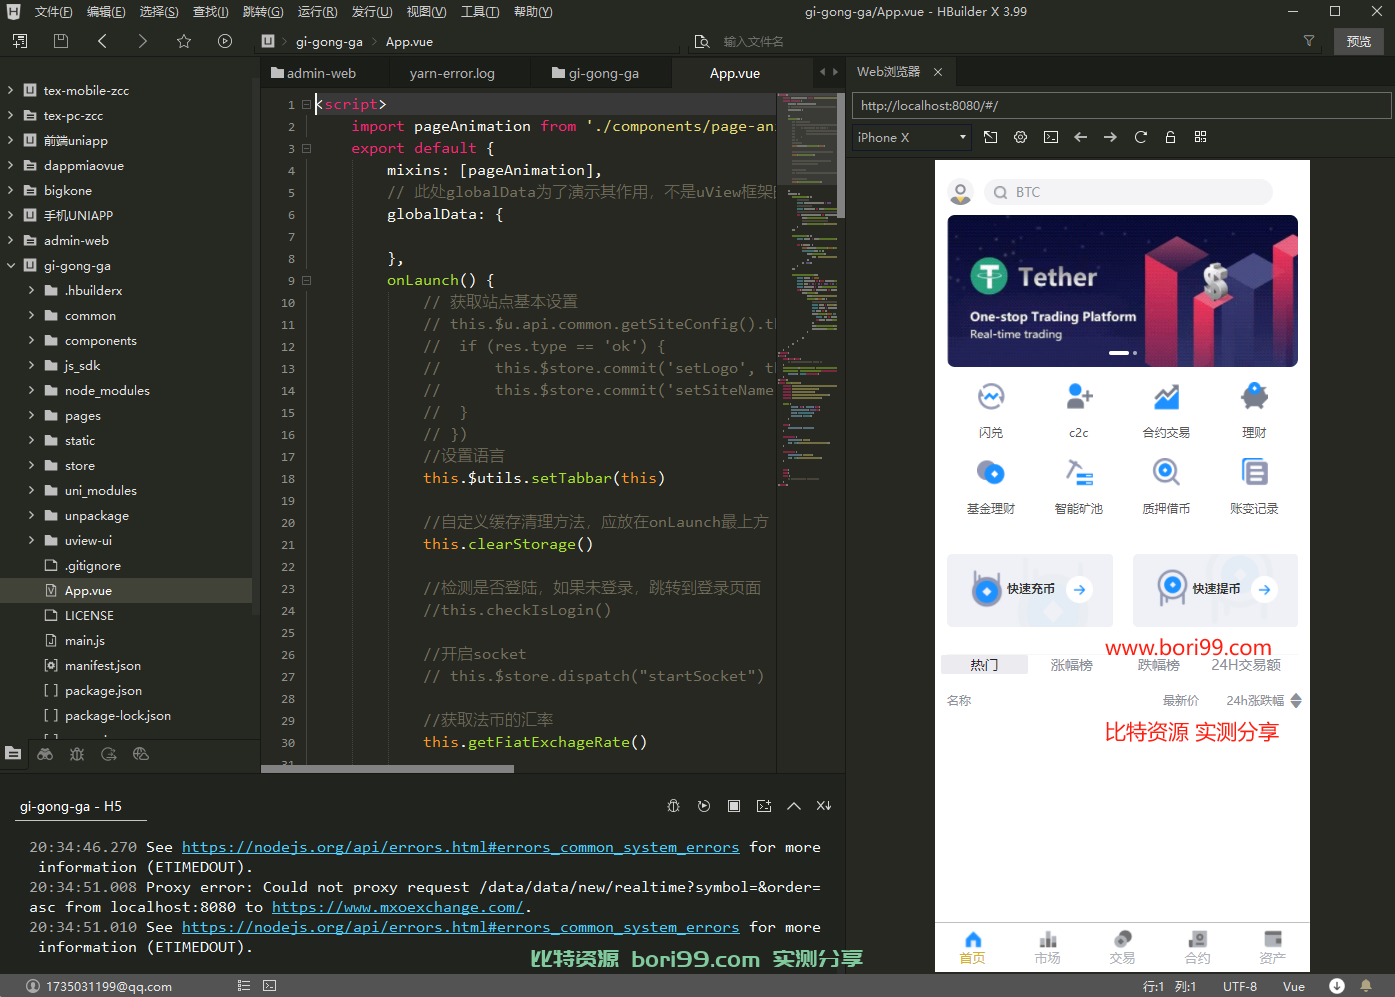Collapse code fold marker at line 3
This screenshot has width=1395, height=997.
(307, 149)
